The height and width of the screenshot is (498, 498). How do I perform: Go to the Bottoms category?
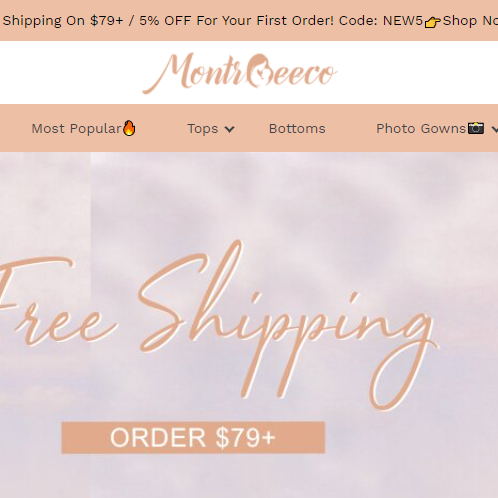point(297,129)
